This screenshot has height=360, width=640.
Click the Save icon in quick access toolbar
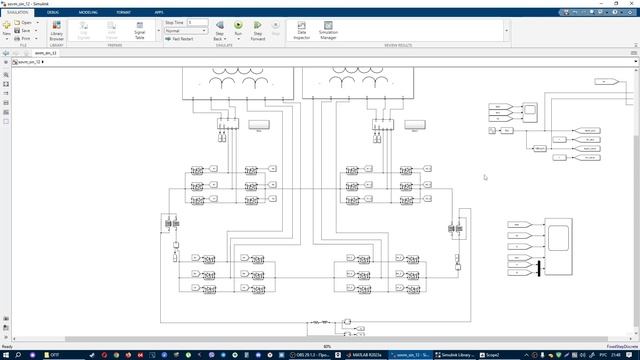[566, 12]
